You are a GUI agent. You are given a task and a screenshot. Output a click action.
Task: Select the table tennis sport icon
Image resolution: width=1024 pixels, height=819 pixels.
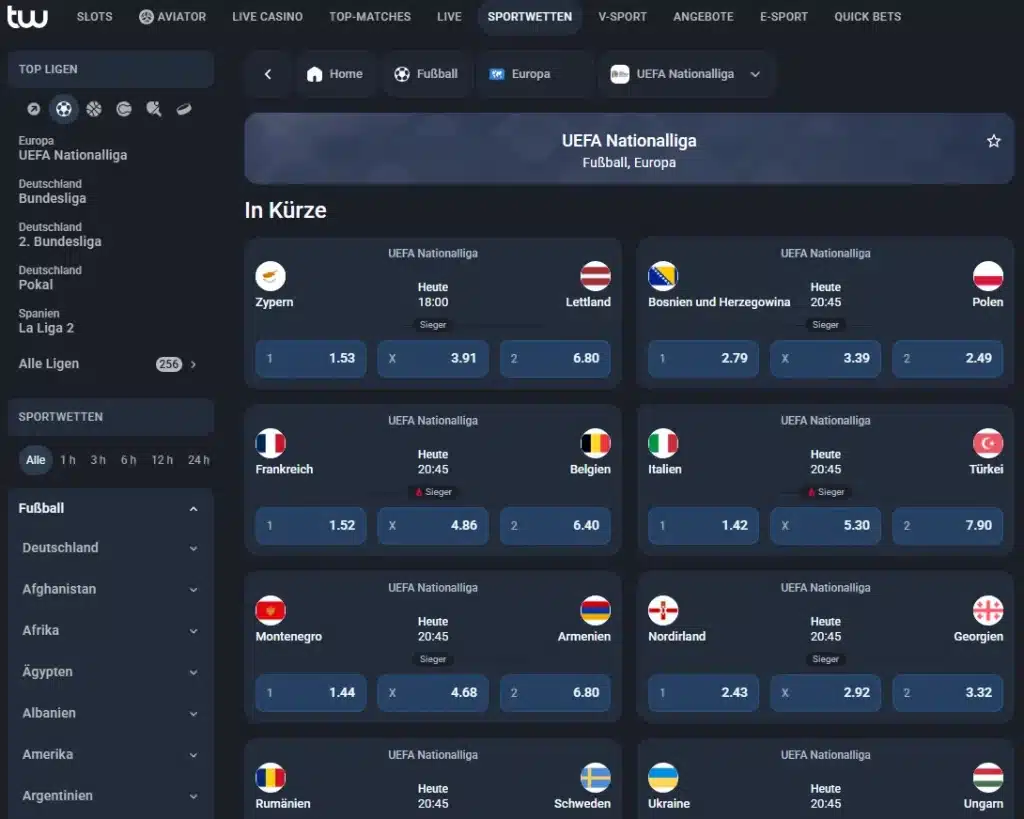click(153, 109)
